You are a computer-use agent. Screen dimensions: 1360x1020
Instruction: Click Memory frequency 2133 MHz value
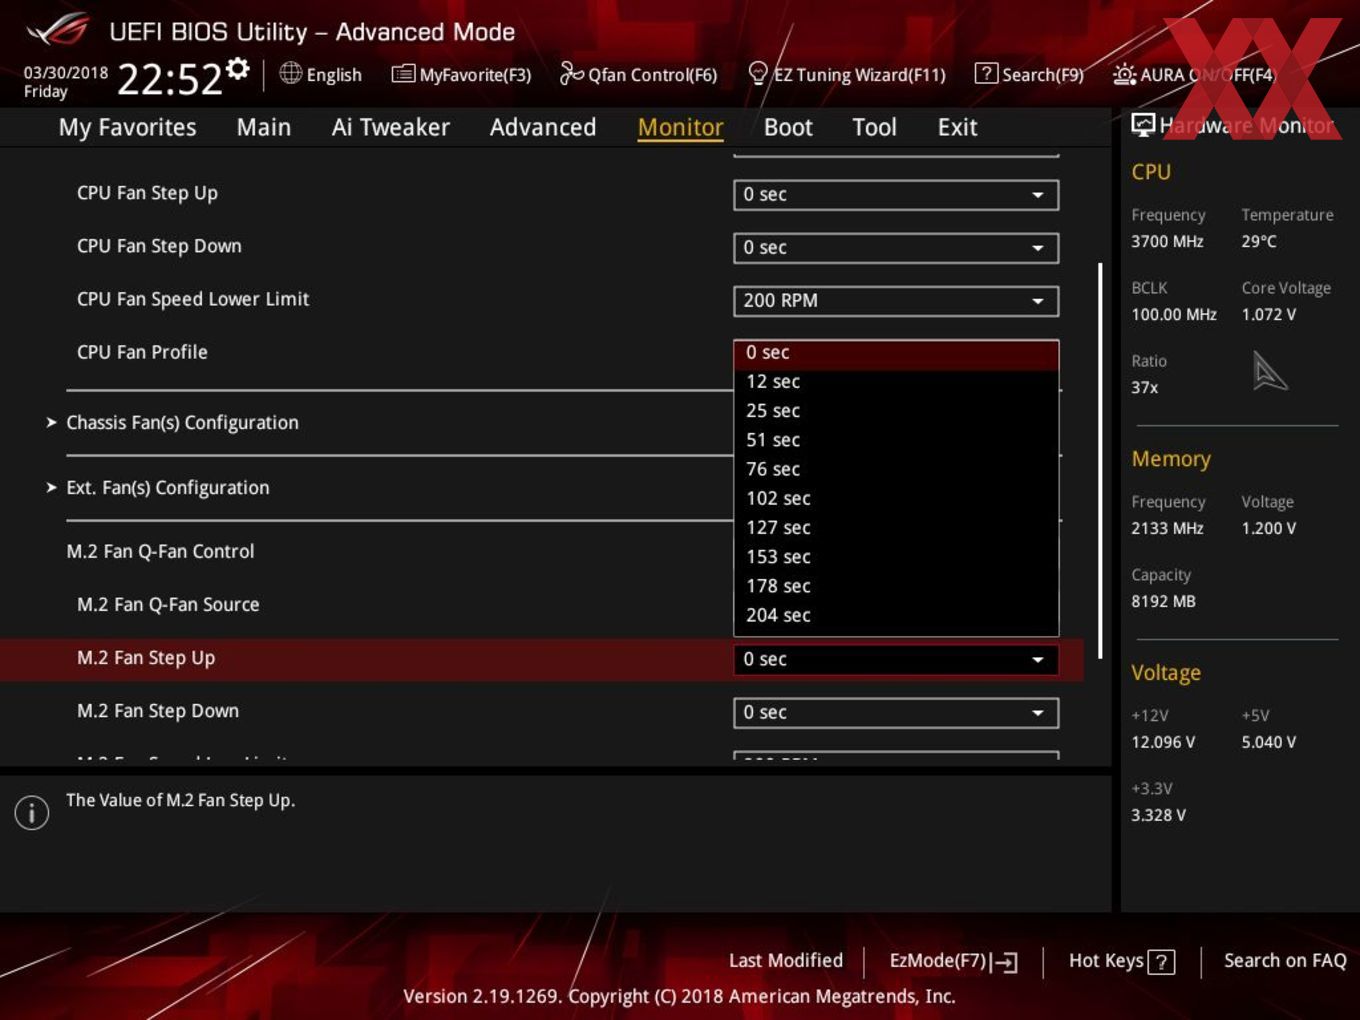pos(1167,528)
